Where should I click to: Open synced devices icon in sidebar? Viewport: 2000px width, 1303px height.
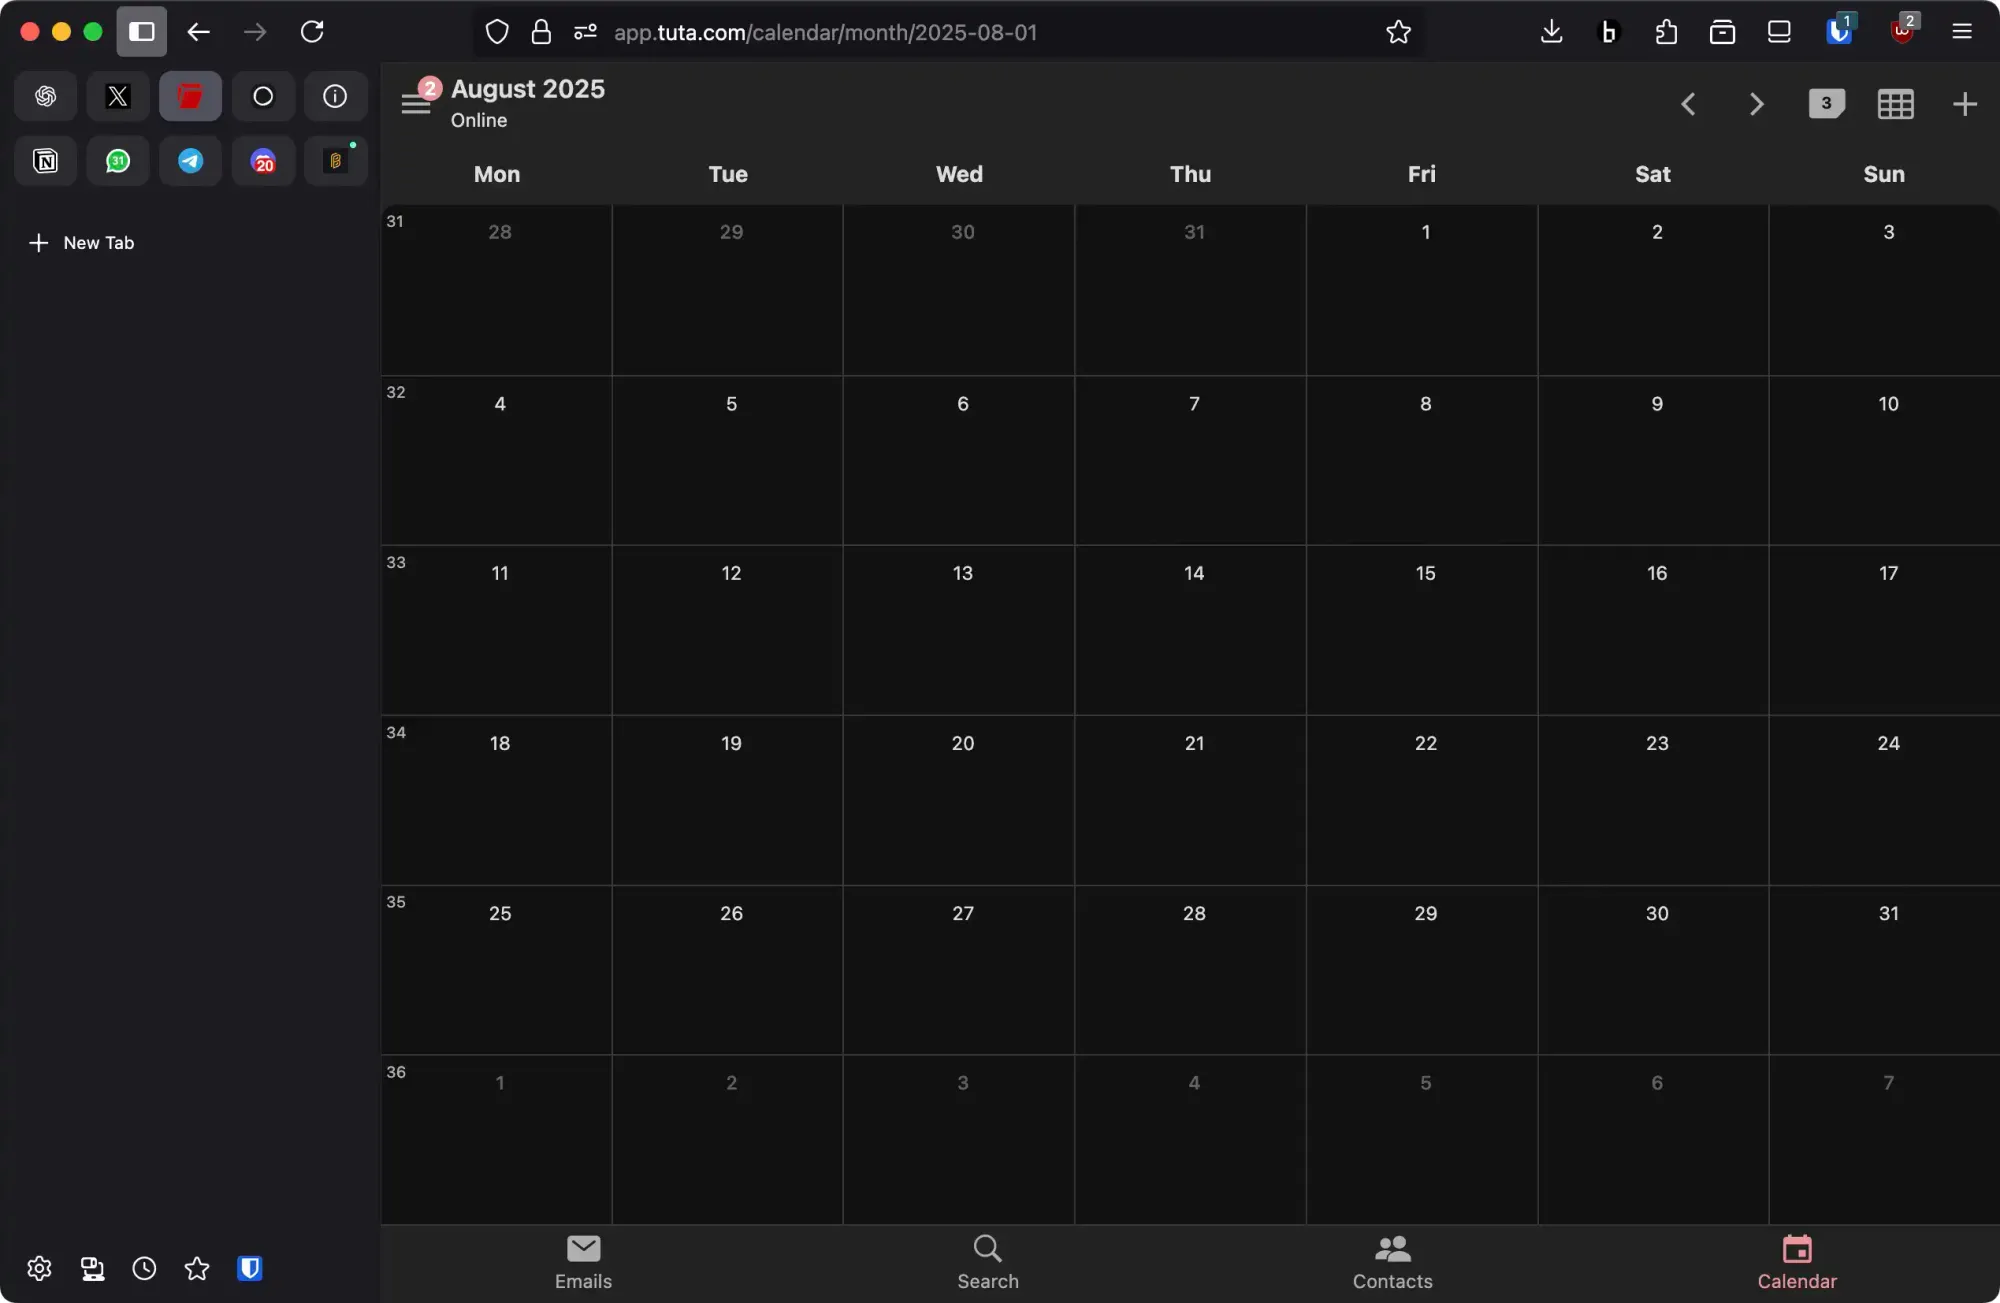tap(92, 1268)
